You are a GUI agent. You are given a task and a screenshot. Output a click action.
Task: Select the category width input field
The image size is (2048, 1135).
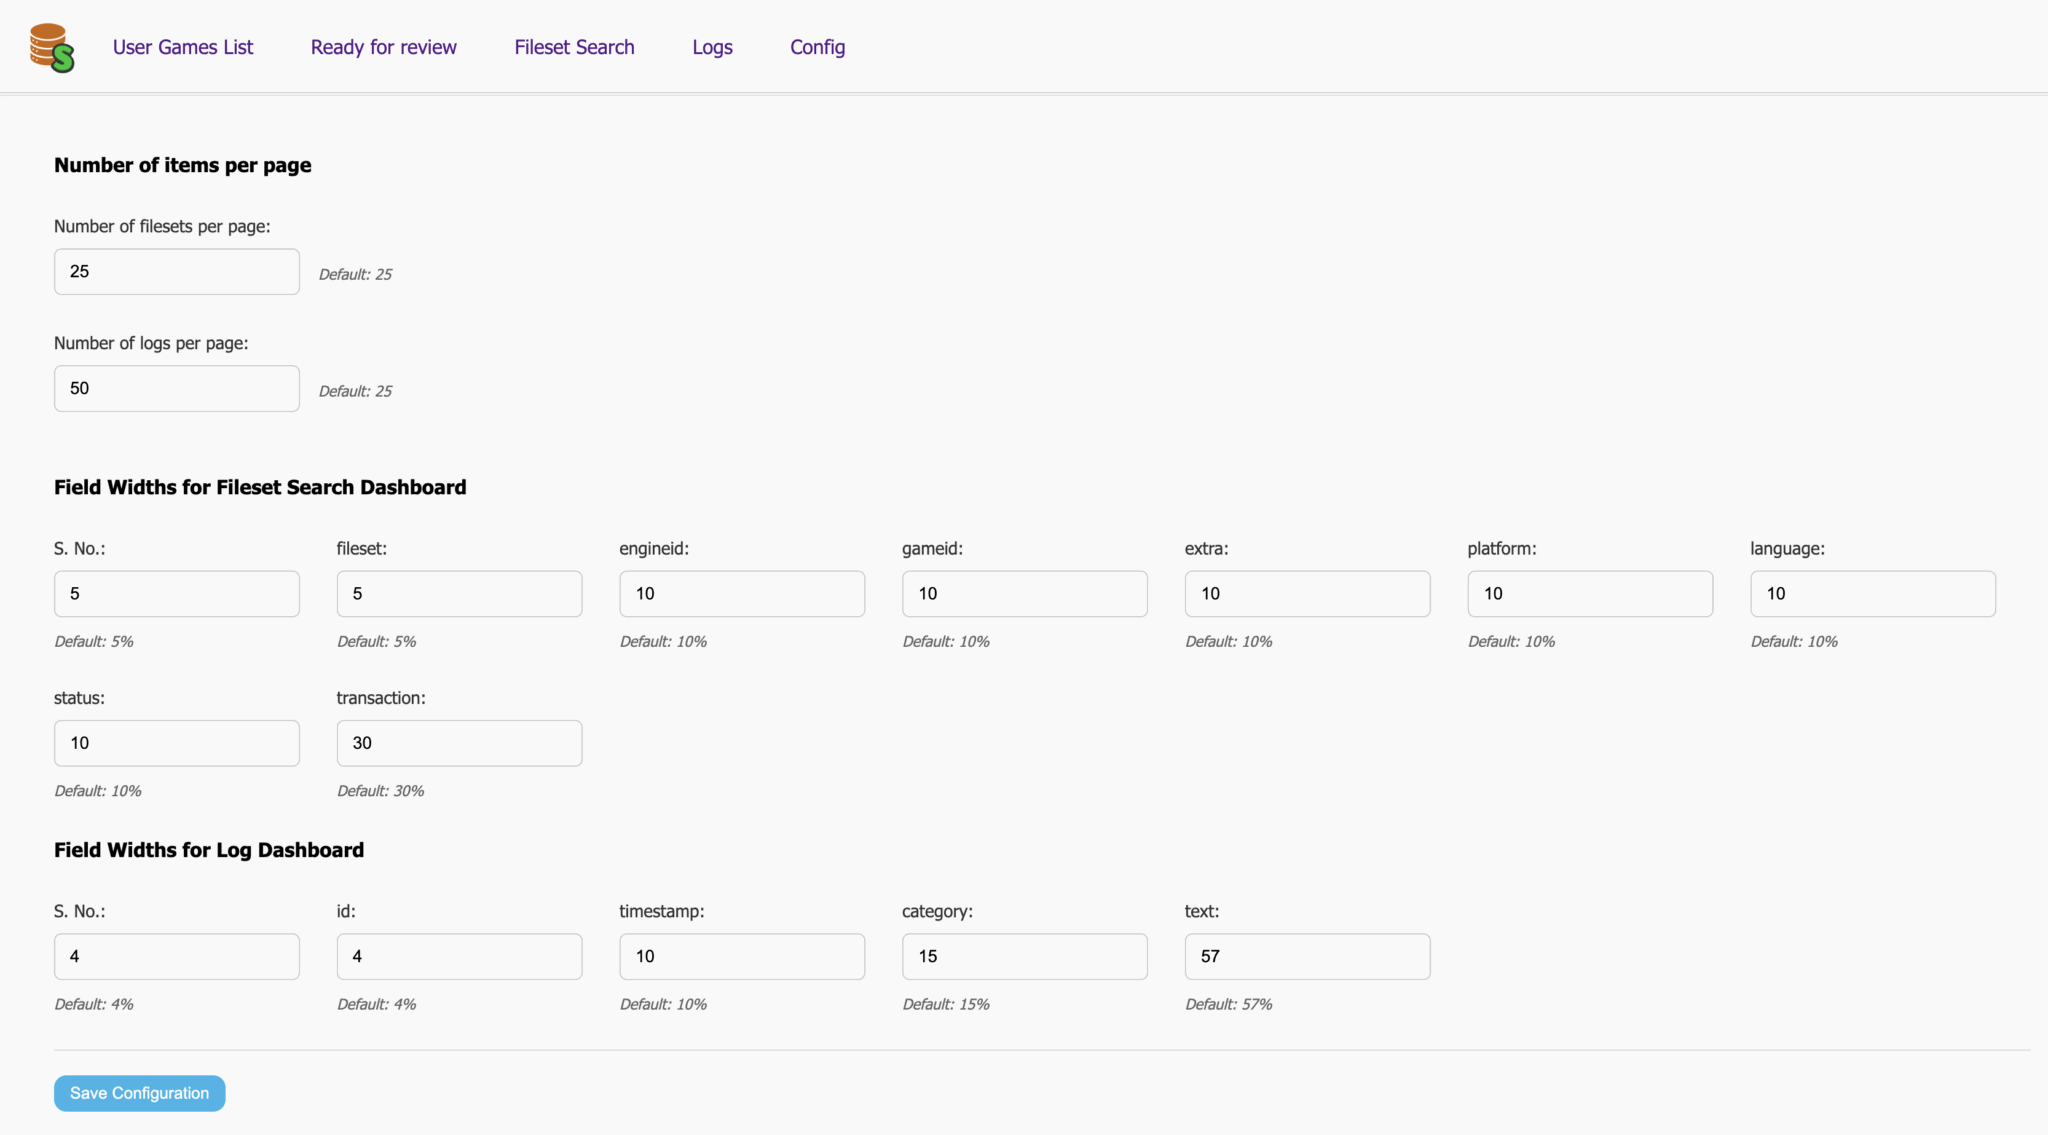tap(1025, 957)
